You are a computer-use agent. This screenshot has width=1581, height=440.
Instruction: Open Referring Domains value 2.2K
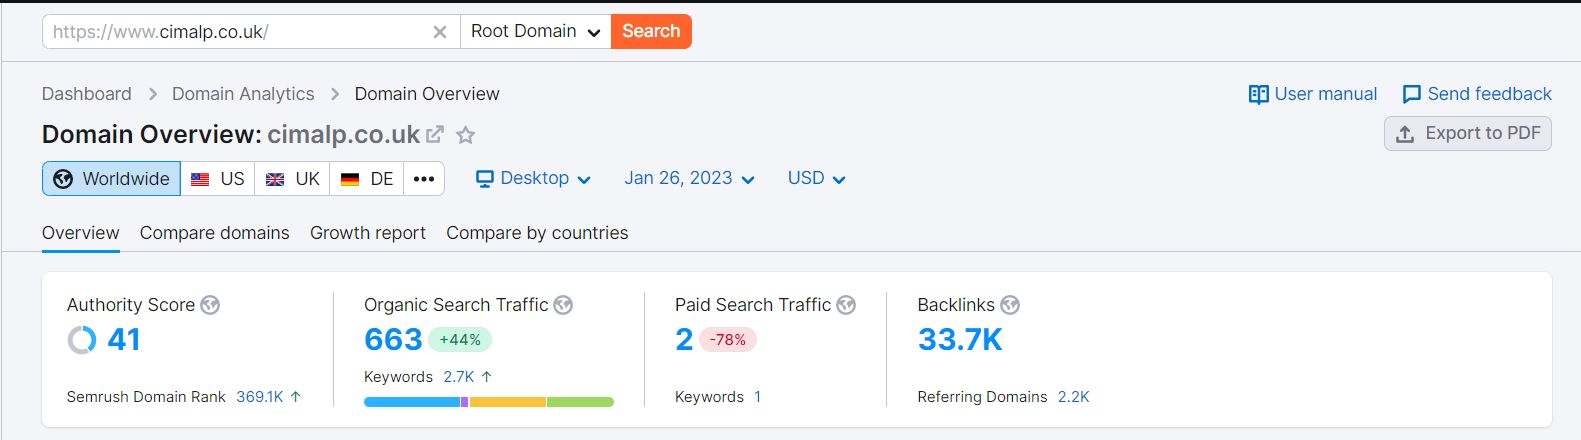point(1074,397)
